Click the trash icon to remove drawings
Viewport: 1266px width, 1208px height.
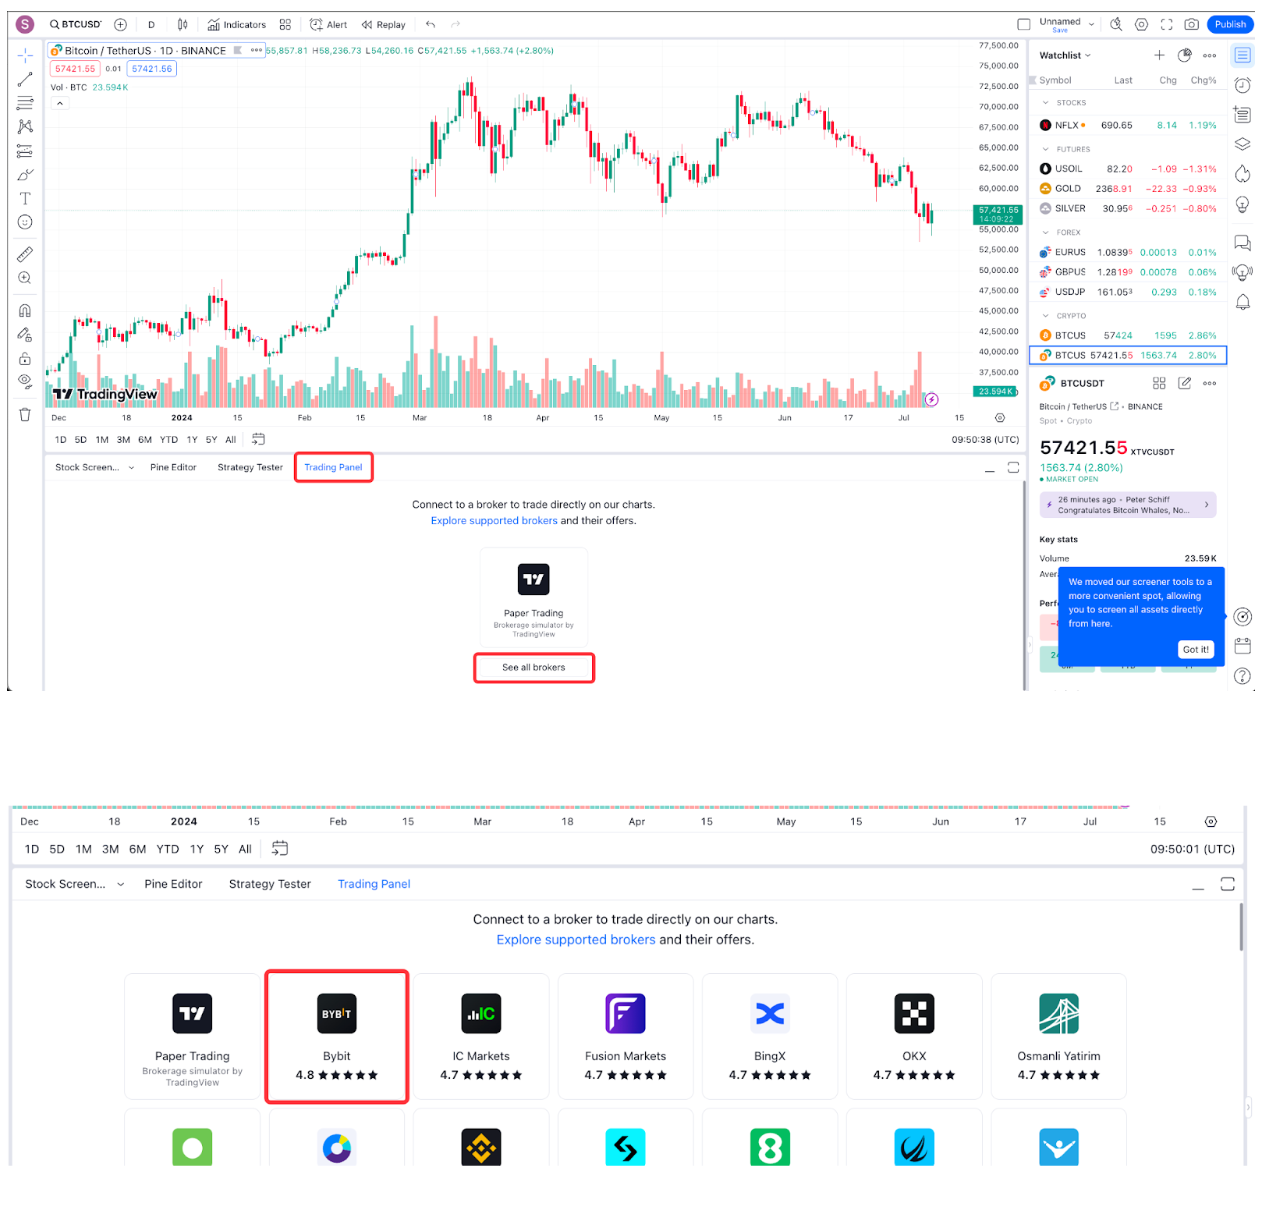(25, 414)
